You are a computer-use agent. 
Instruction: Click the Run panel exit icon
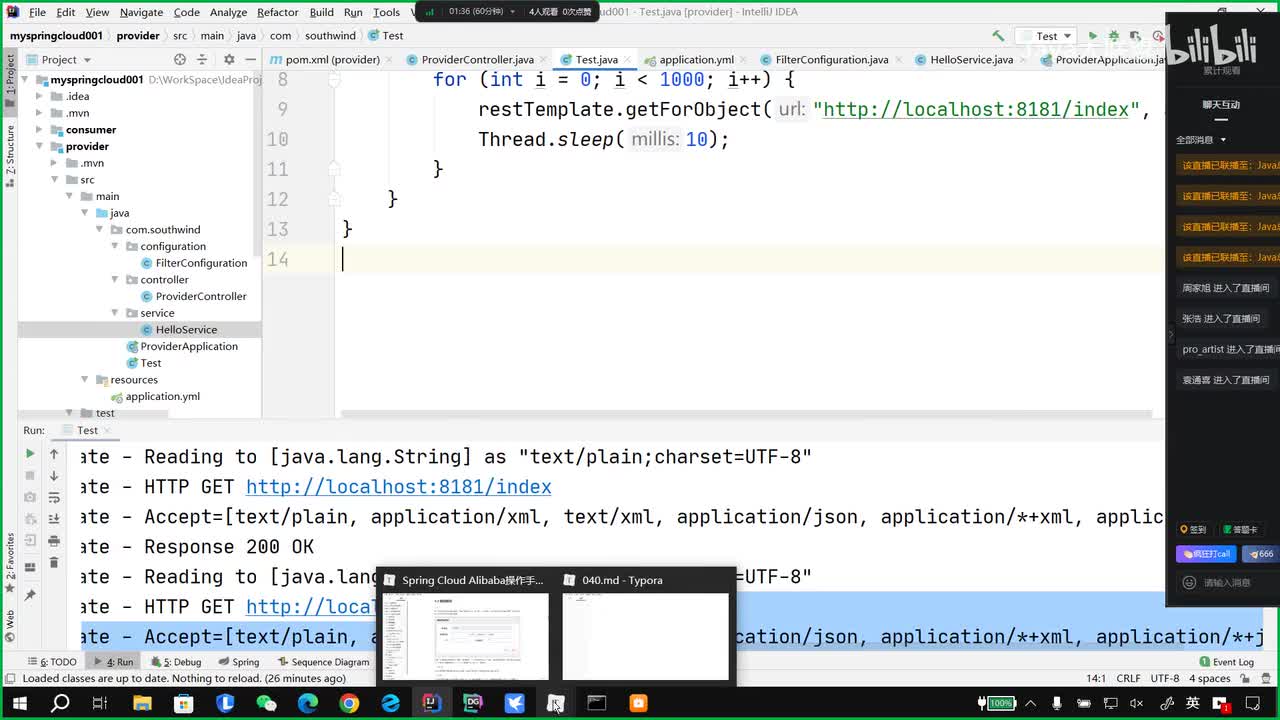pos(30,541)
